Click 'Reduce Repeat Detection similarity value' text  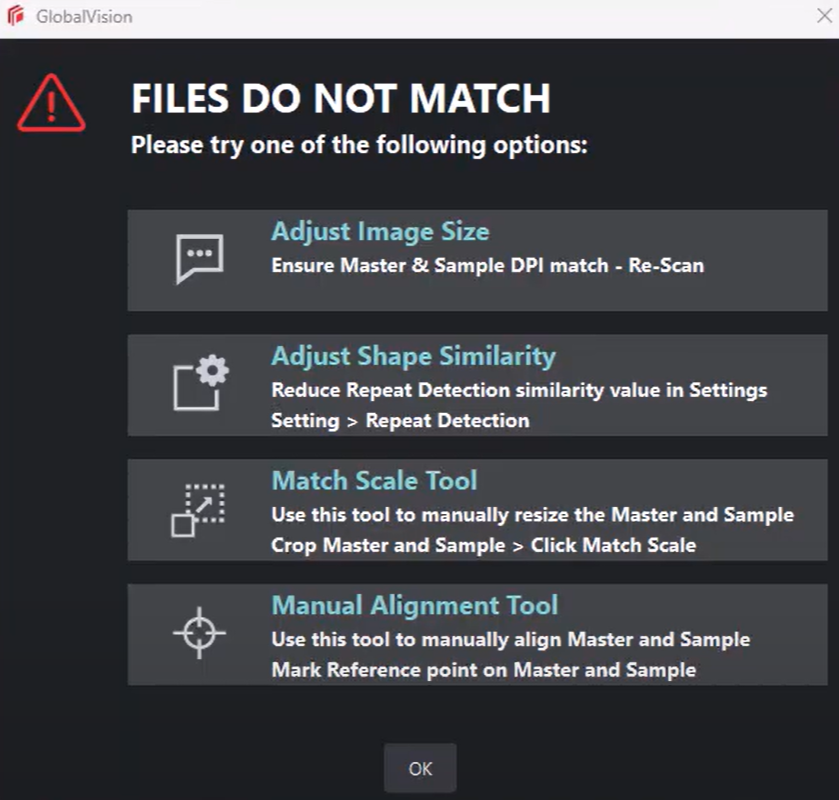519,390
